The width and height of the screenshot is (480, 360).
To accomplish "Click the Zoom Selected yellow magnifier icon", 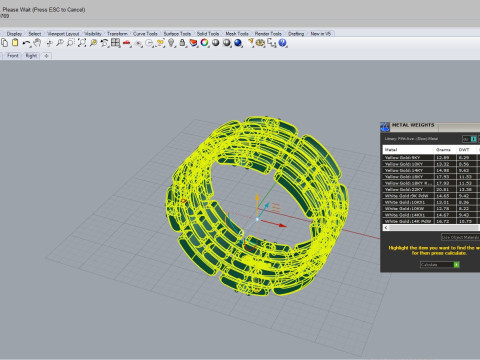I will [93, 43].
